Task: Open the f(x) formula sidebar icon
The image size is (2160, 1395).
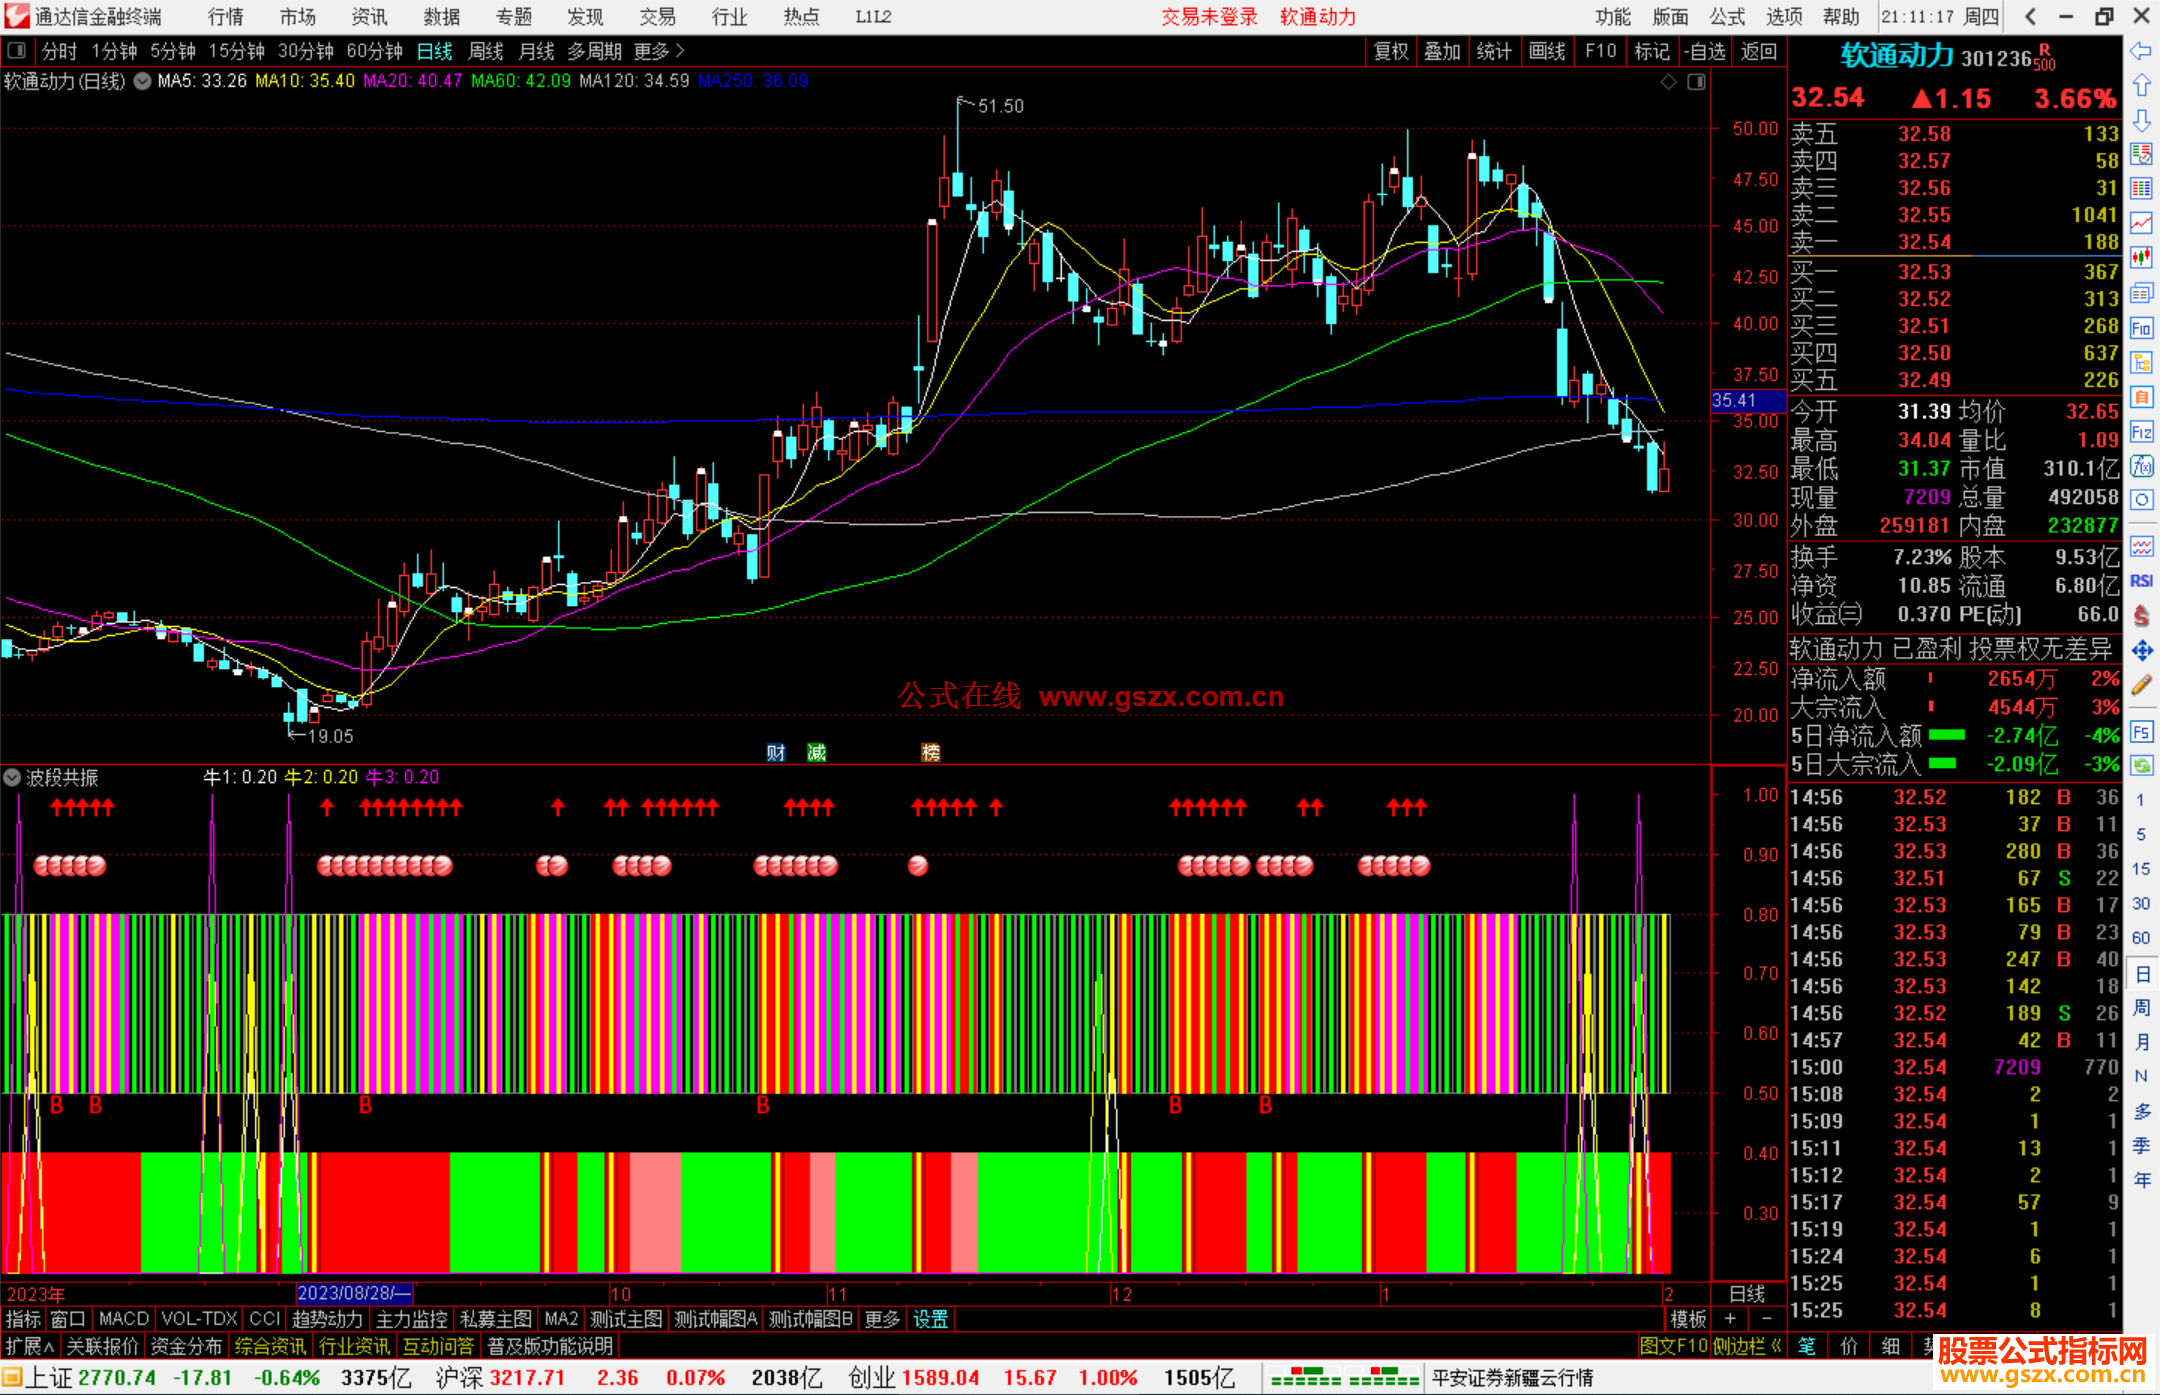Action: coord(2141,466)
